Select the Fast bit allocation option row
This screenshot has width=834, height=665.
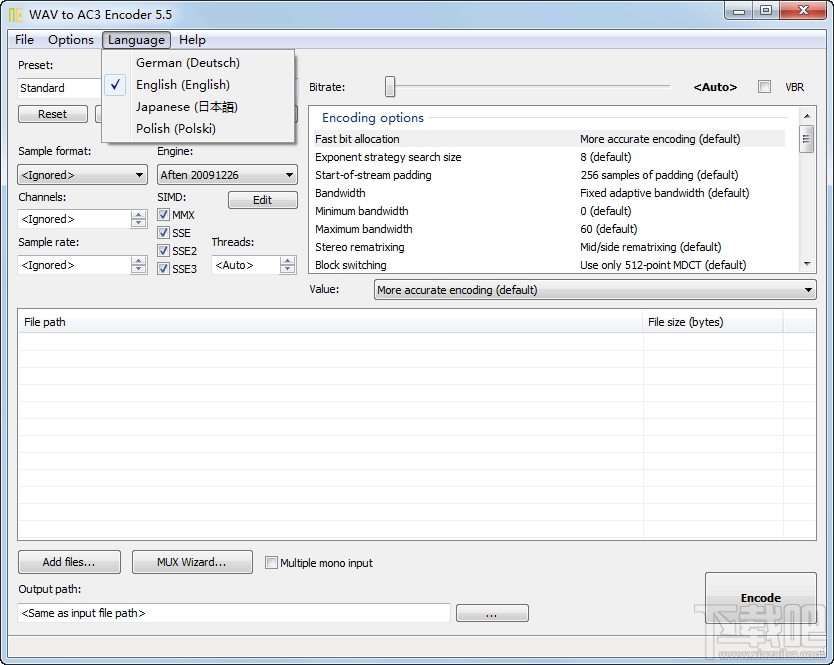pos(450,139)
